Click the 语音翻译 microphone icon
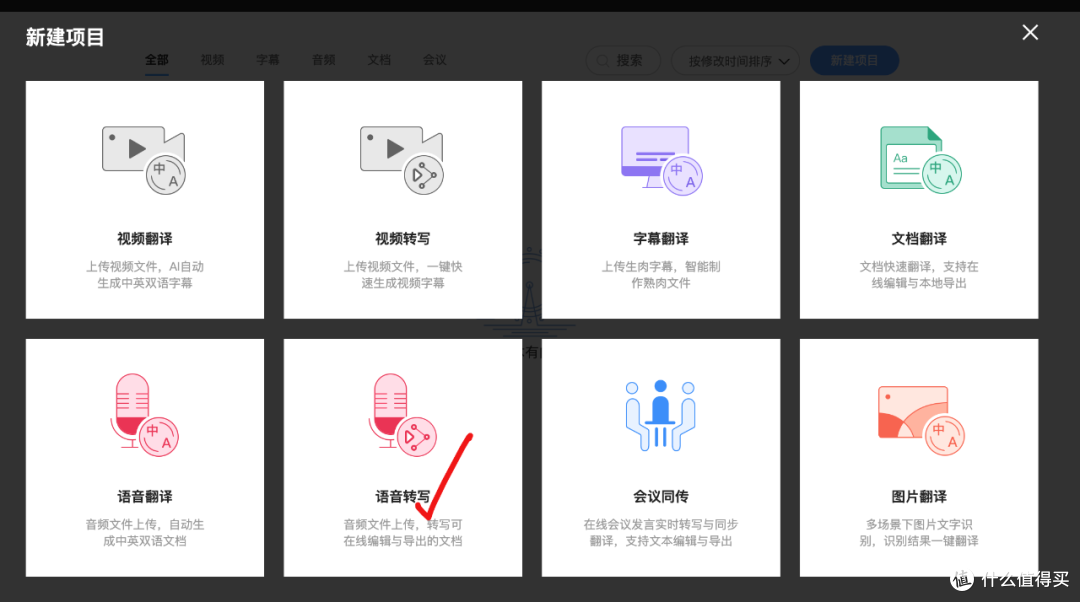The image size is (1080, 602). 144,415
